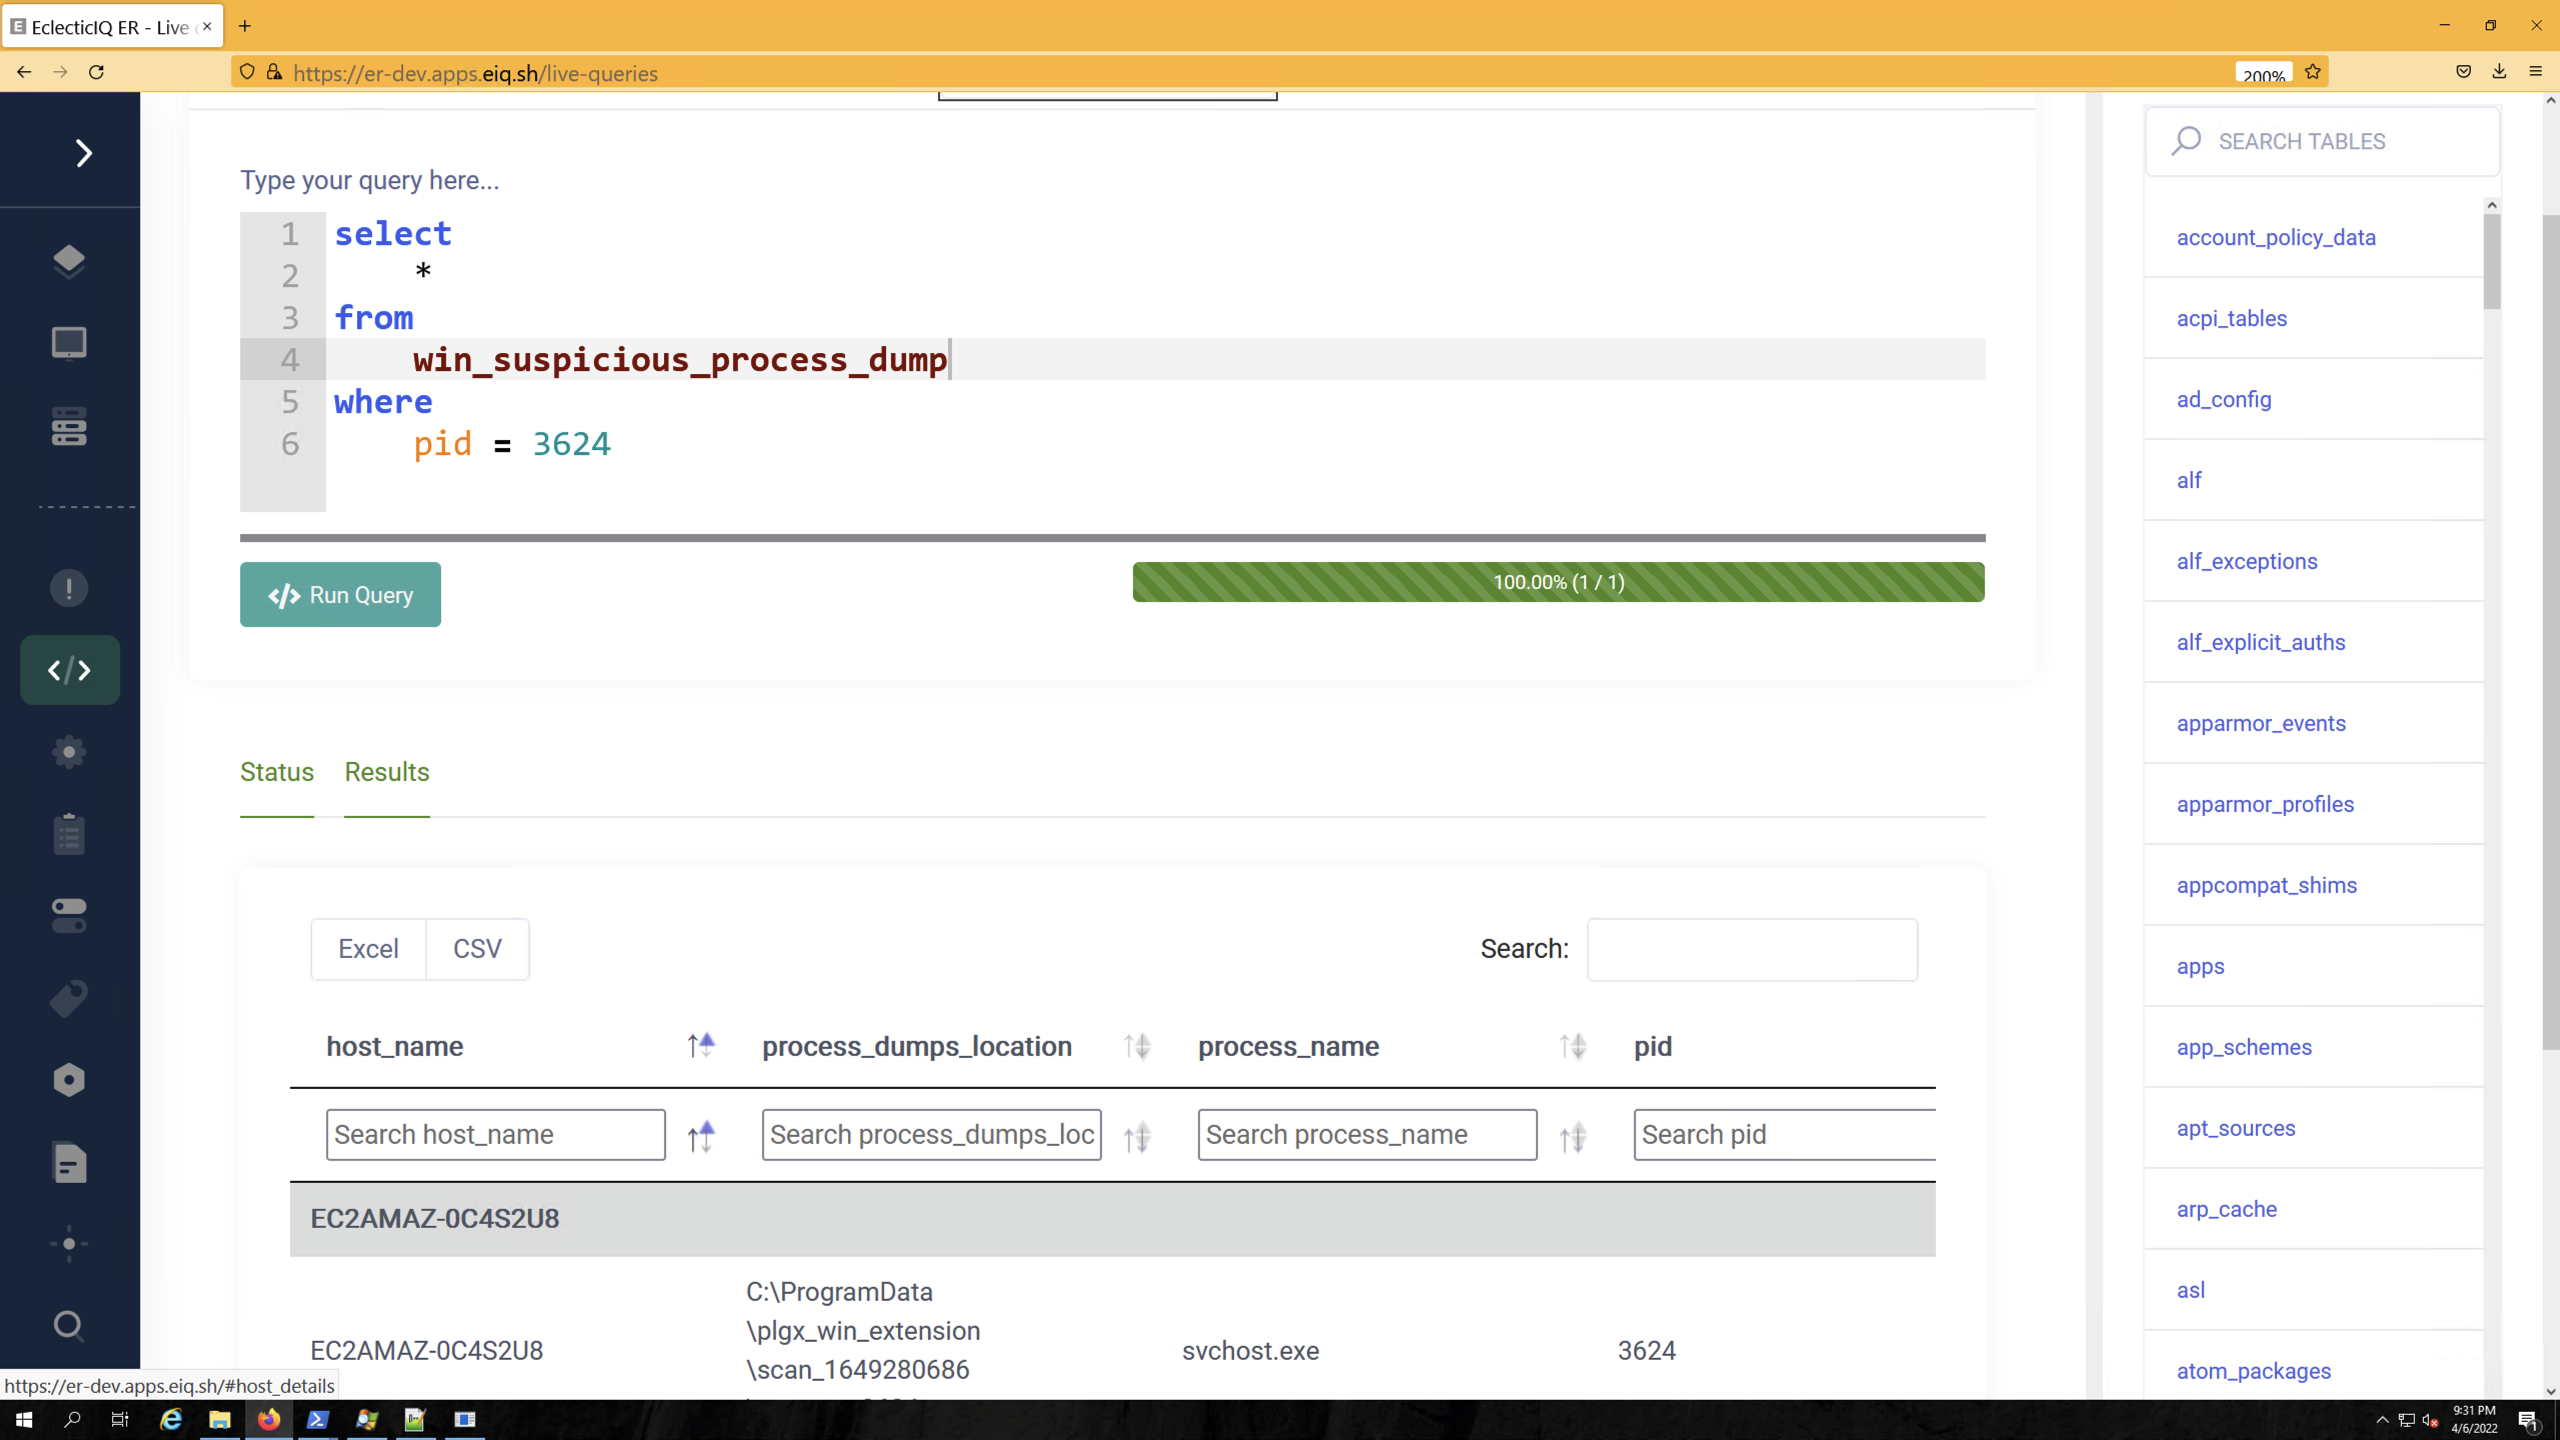Open the Windows Start menu
Screen dimensions: 2560x1440
click(x=24, y=1420)
